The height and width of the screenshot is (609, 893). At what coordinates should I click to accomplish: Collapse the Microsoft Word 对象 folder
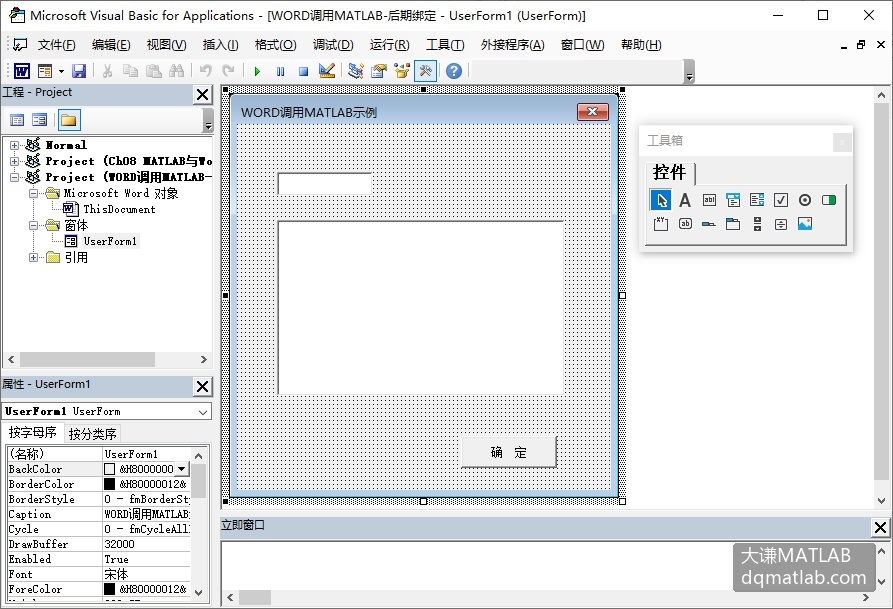[34, 194]
